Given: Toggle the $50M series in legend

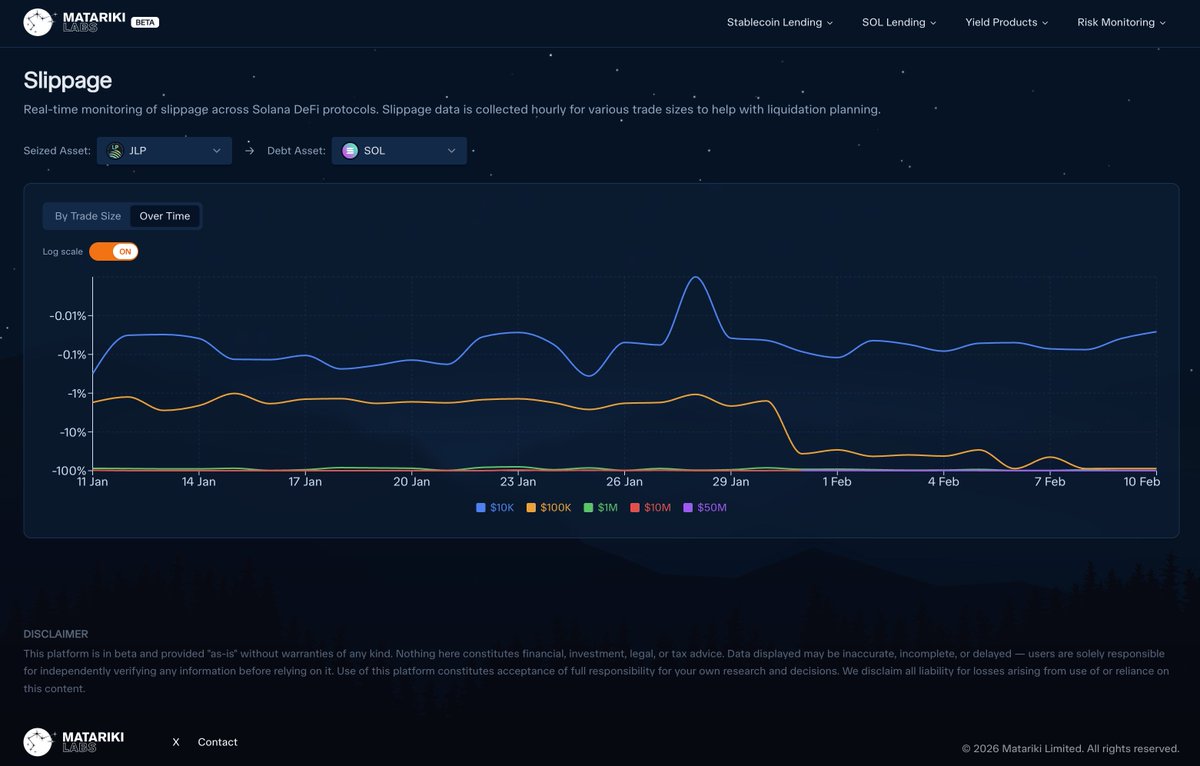Looking at the screenshot, I should pos(705,508).
